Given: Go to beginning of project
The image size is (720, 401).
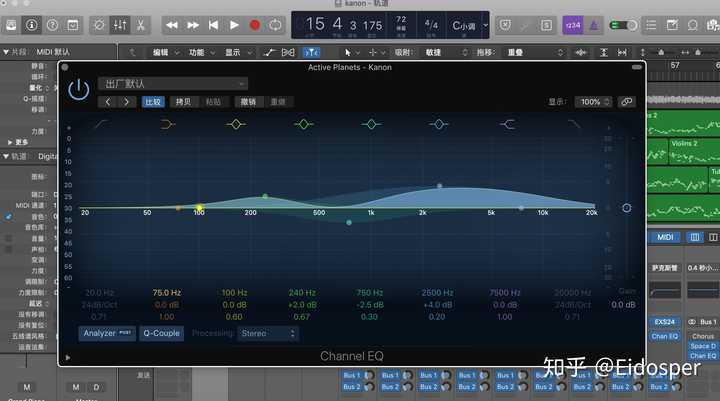Looking at the screenshot, I should 214,25.
